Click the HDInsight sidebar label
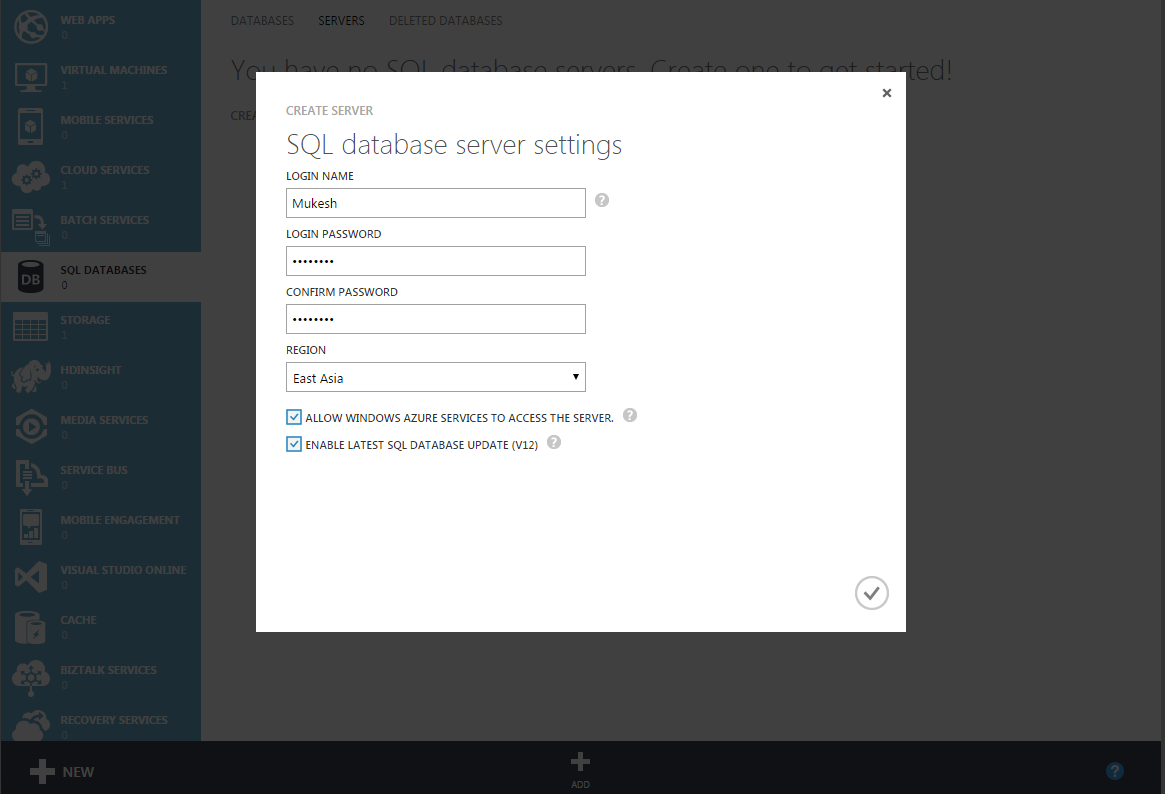 [91, 370]
